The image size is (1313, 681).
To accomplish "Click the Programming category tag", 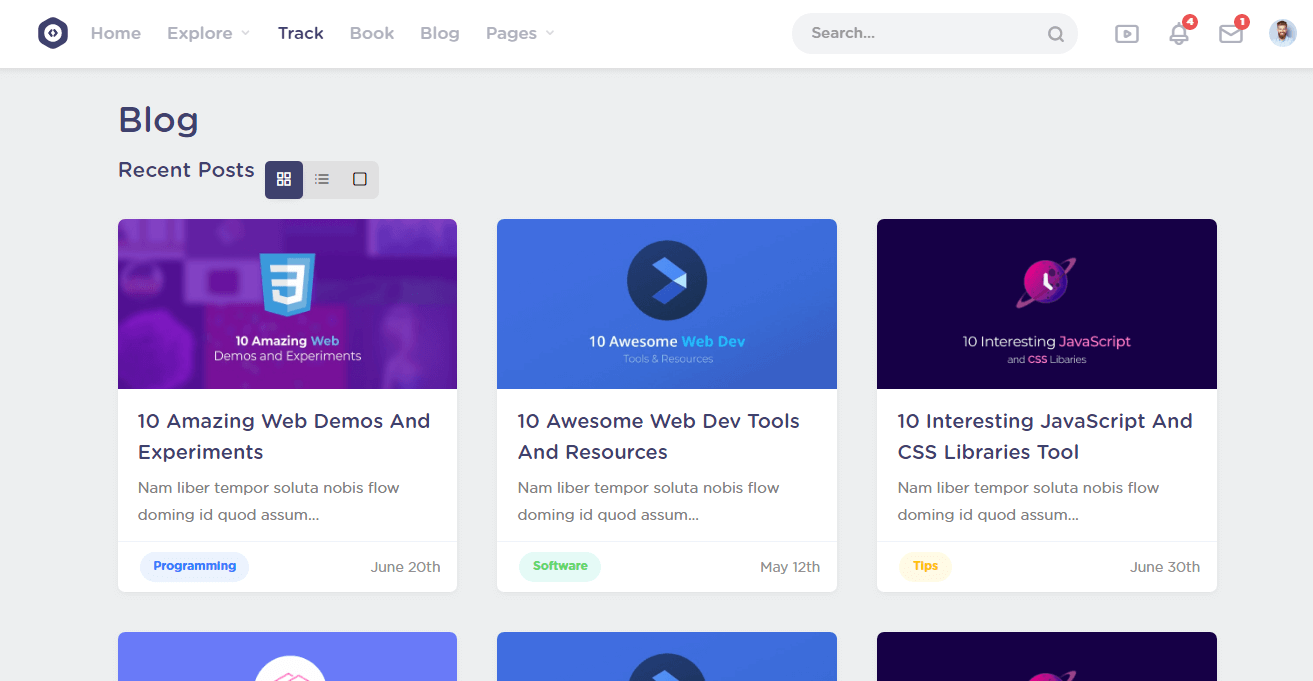I will (195, 566).
